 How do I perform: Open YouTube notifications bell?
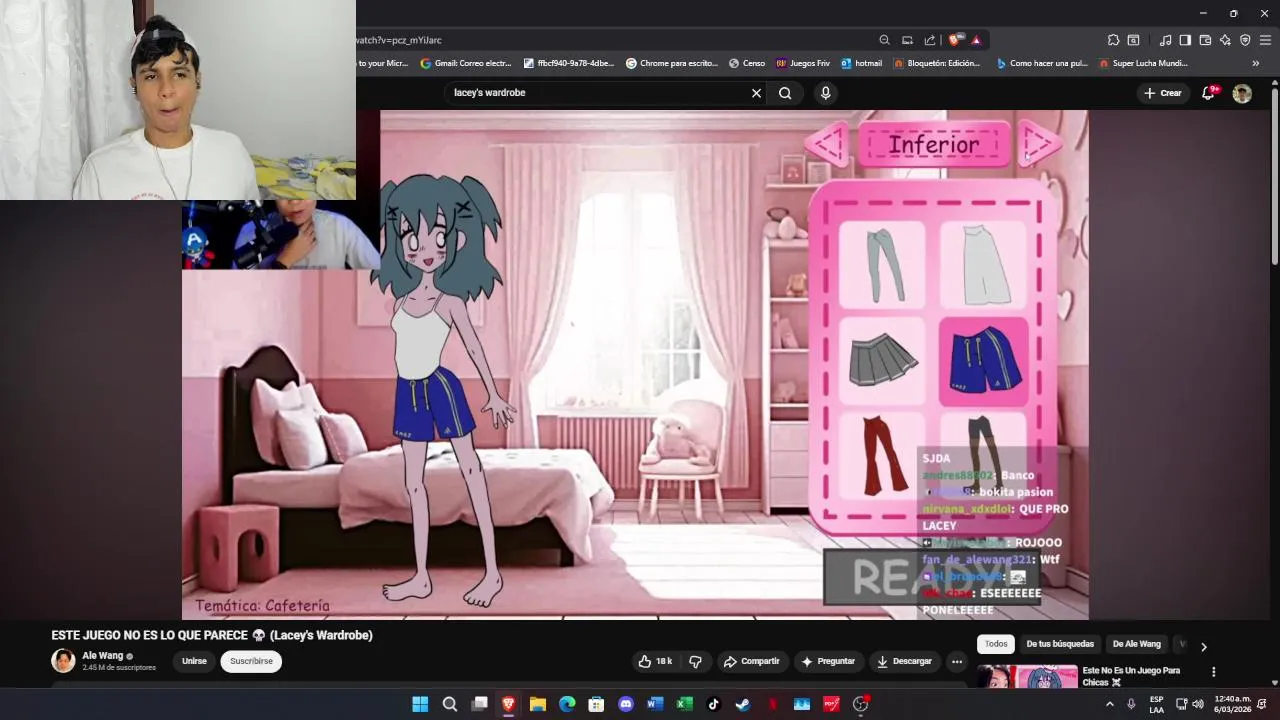click(1208, 93)
